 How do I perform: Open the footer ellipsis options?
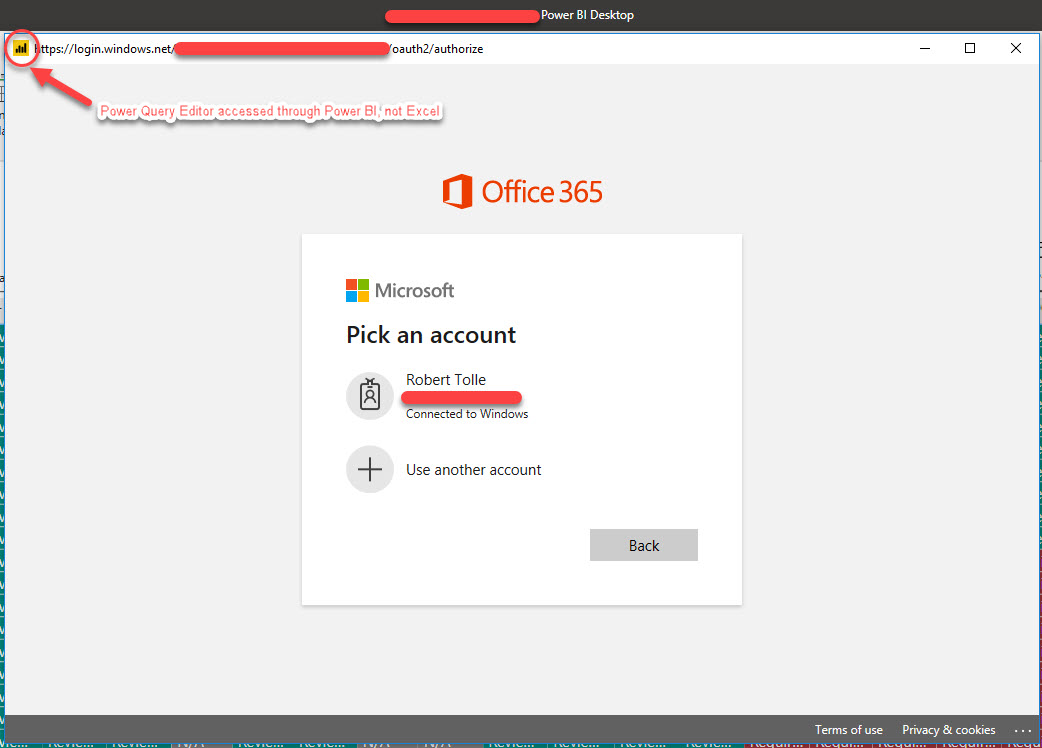1022,730
